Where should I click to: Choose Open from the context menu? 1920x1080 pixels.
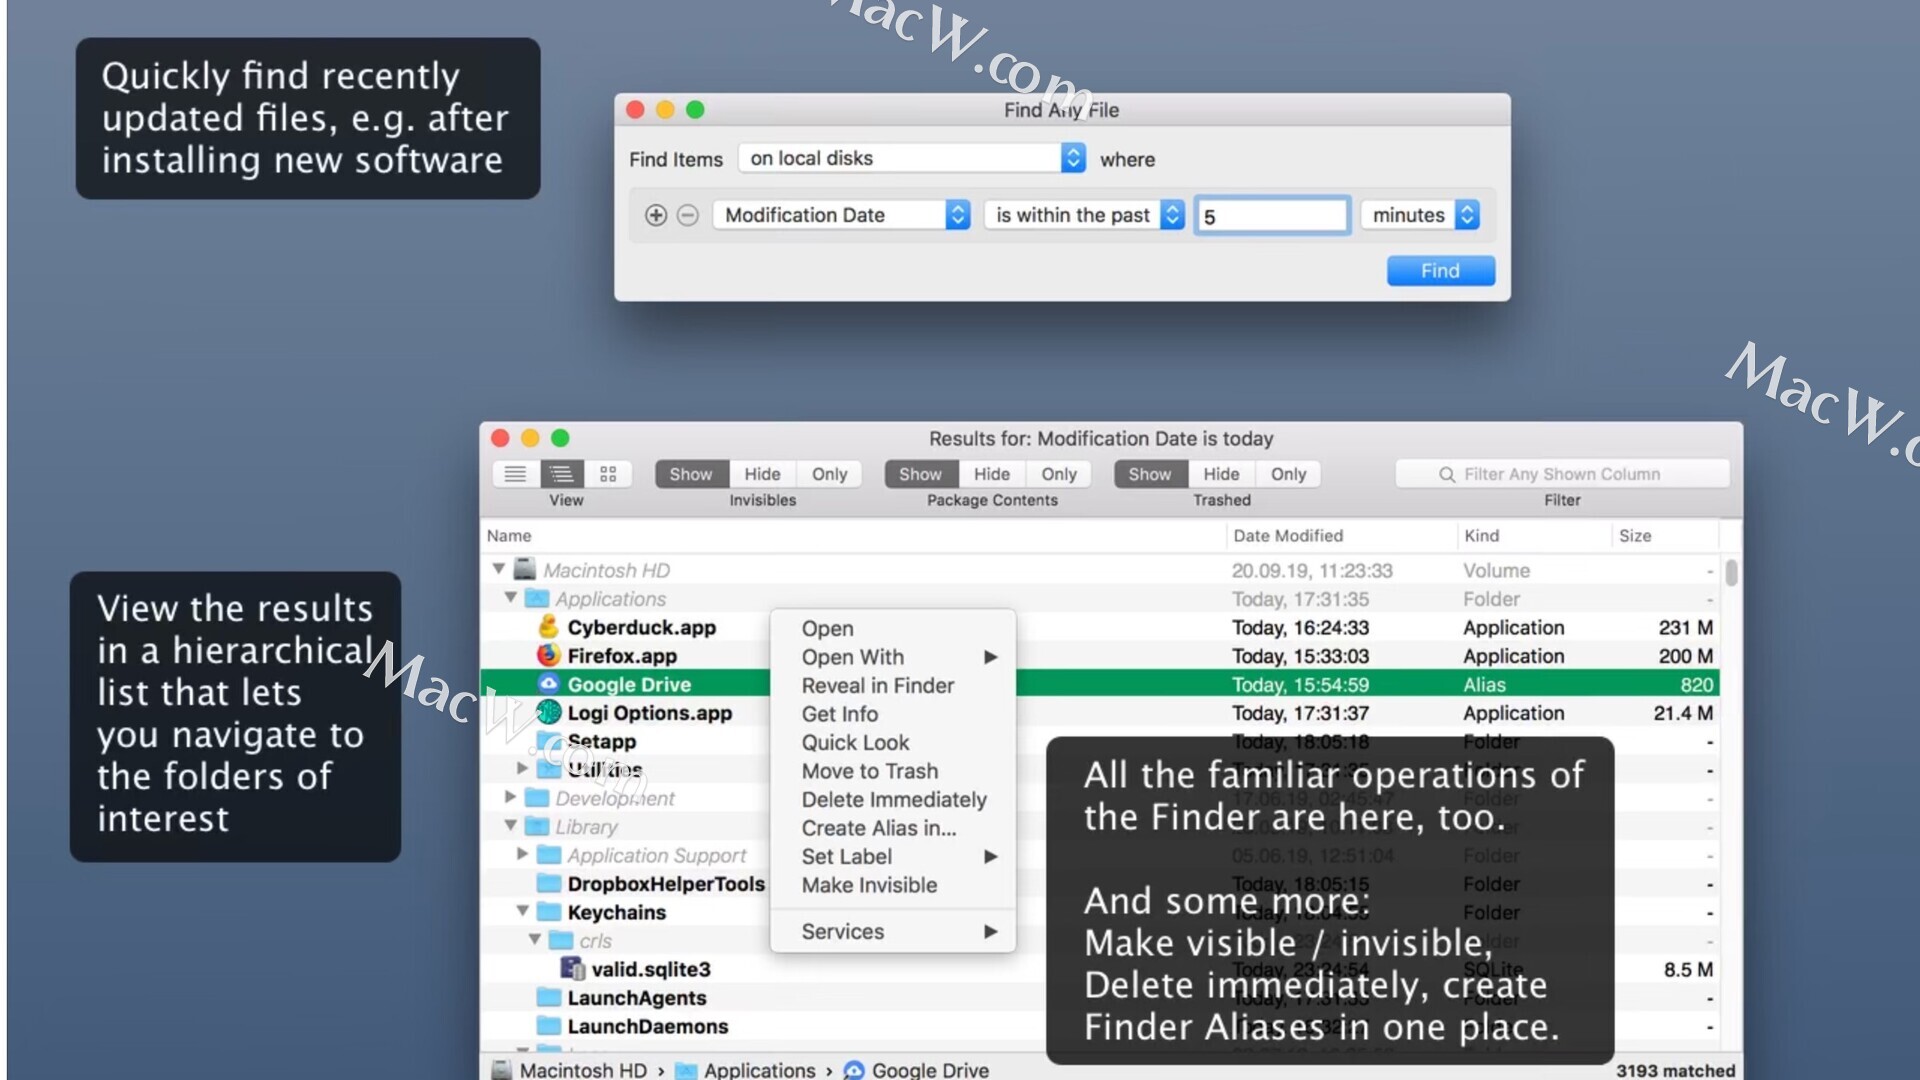click(893, 628)
